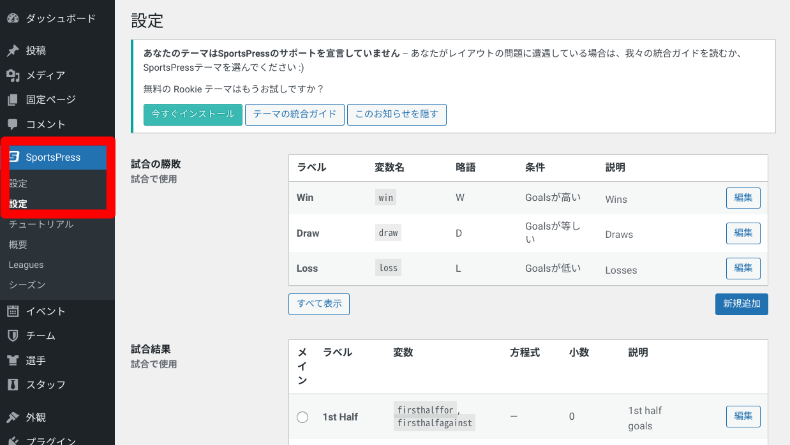
Task: Open the bold 設定 submenu entry
Action: coord(18,204)
